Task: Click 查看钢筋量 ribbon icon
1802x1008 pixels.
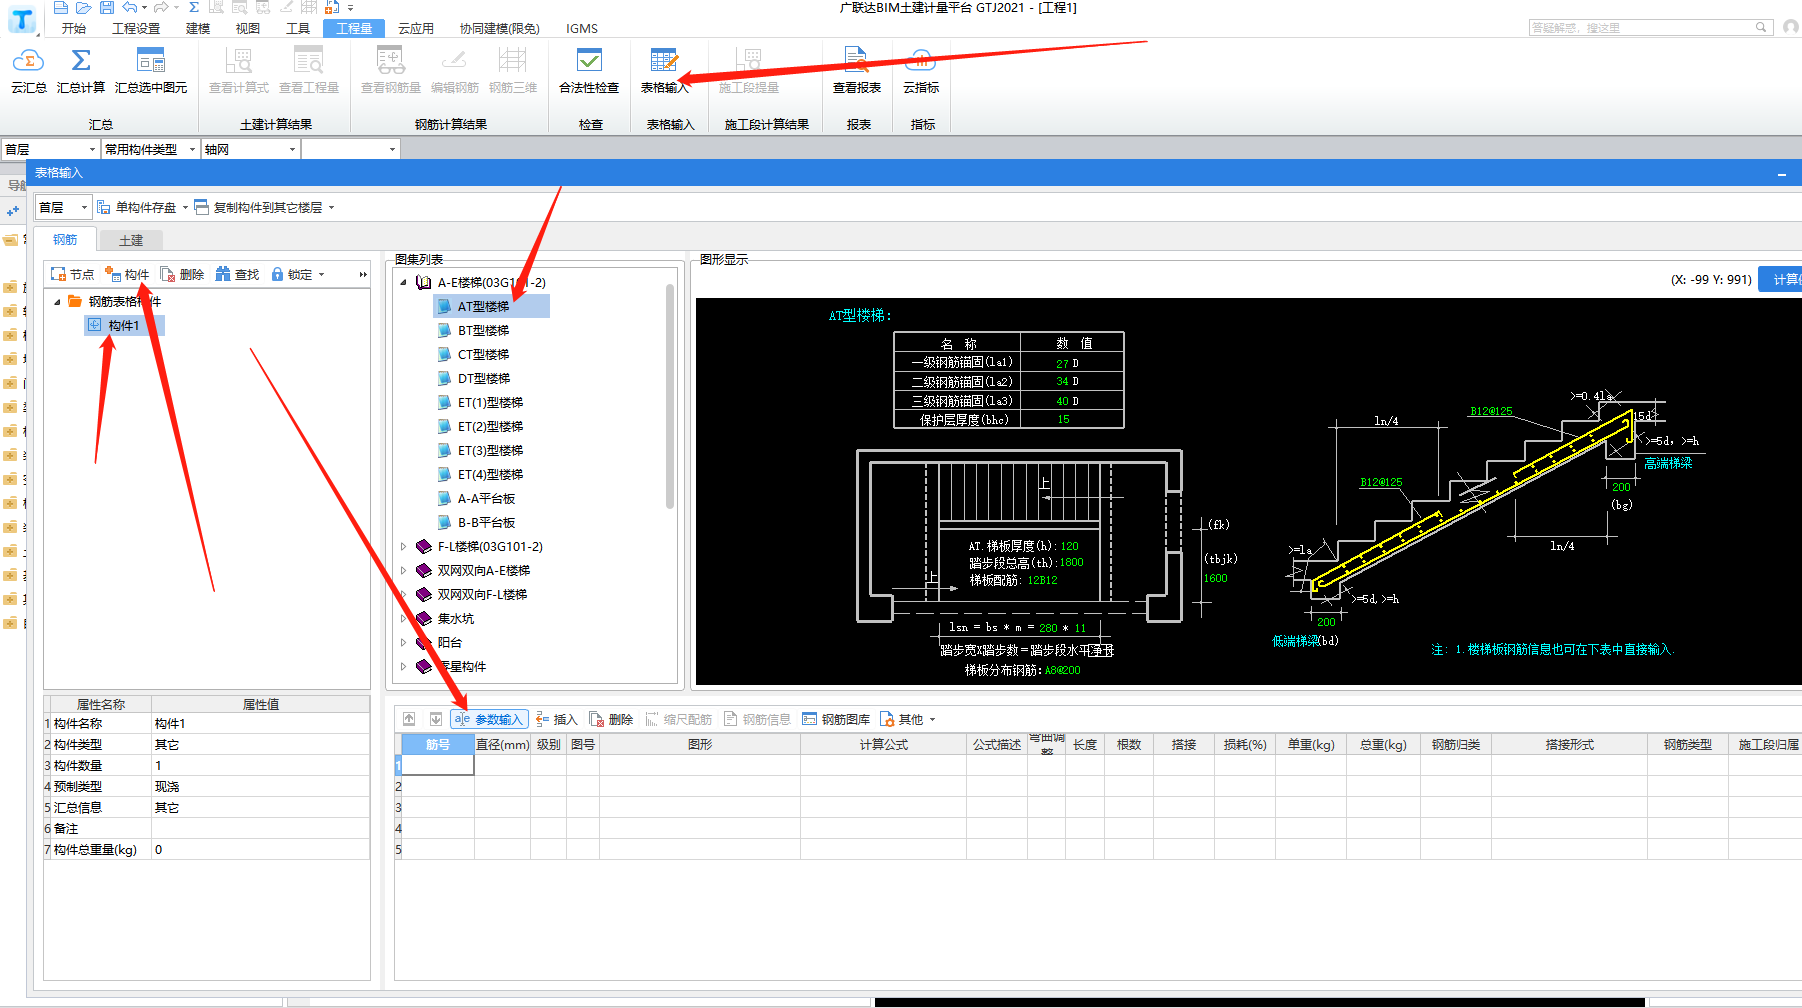Action: coord(391,71)
